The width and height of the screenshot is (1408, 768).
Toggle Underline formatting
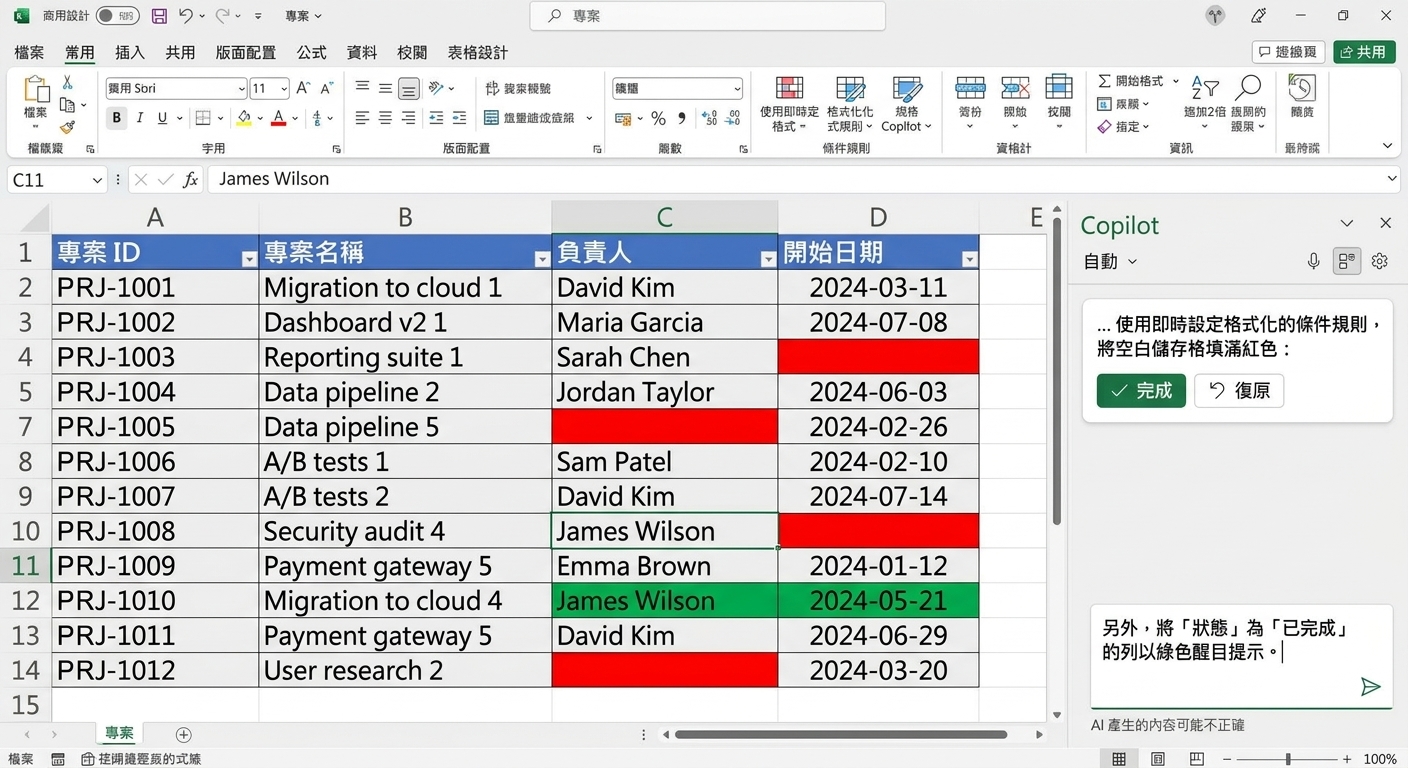pos(161,118)
